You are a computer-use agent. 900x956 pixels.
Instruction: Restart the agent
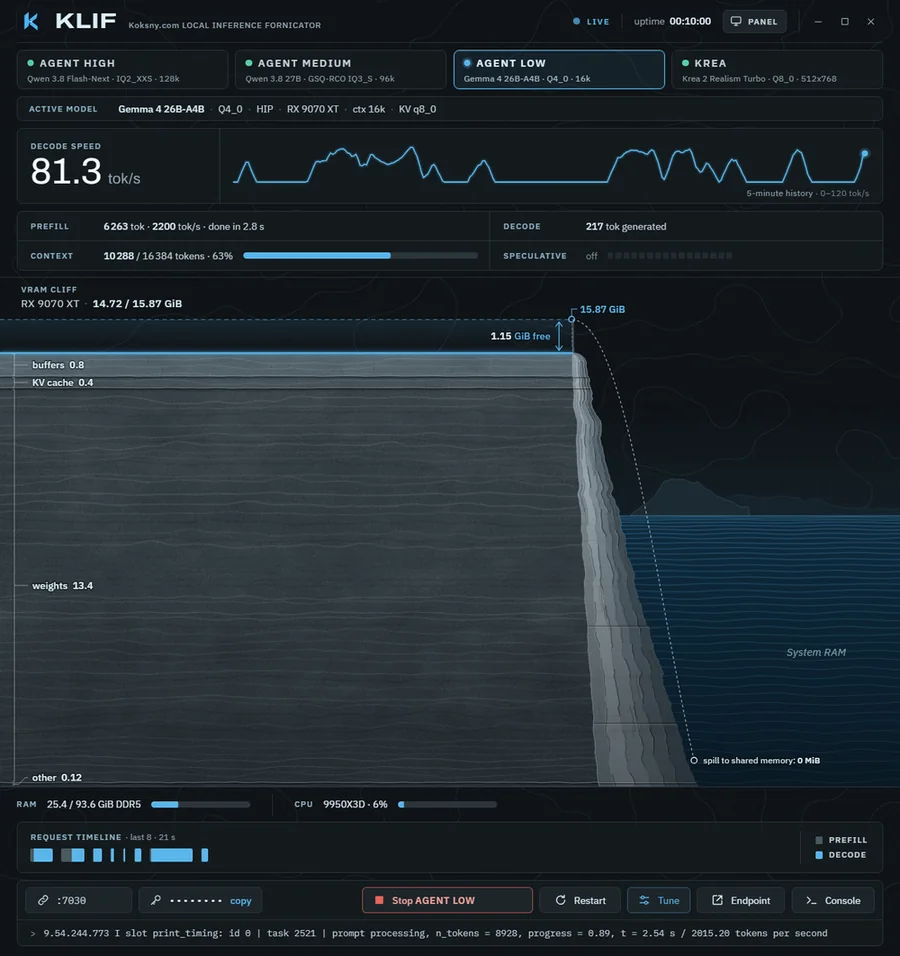coord(580,901)
